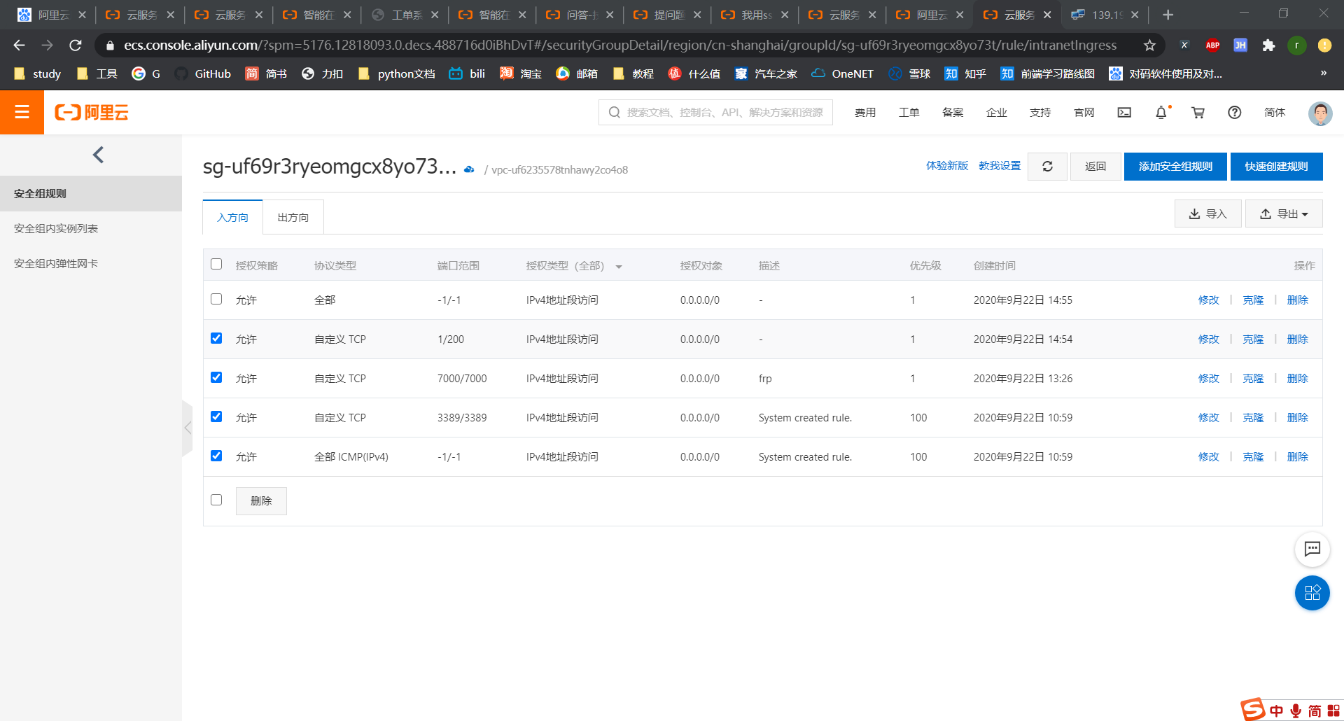Open the 工单 top menu
This screenshot has width=1344, height=721.
[909, 113]
